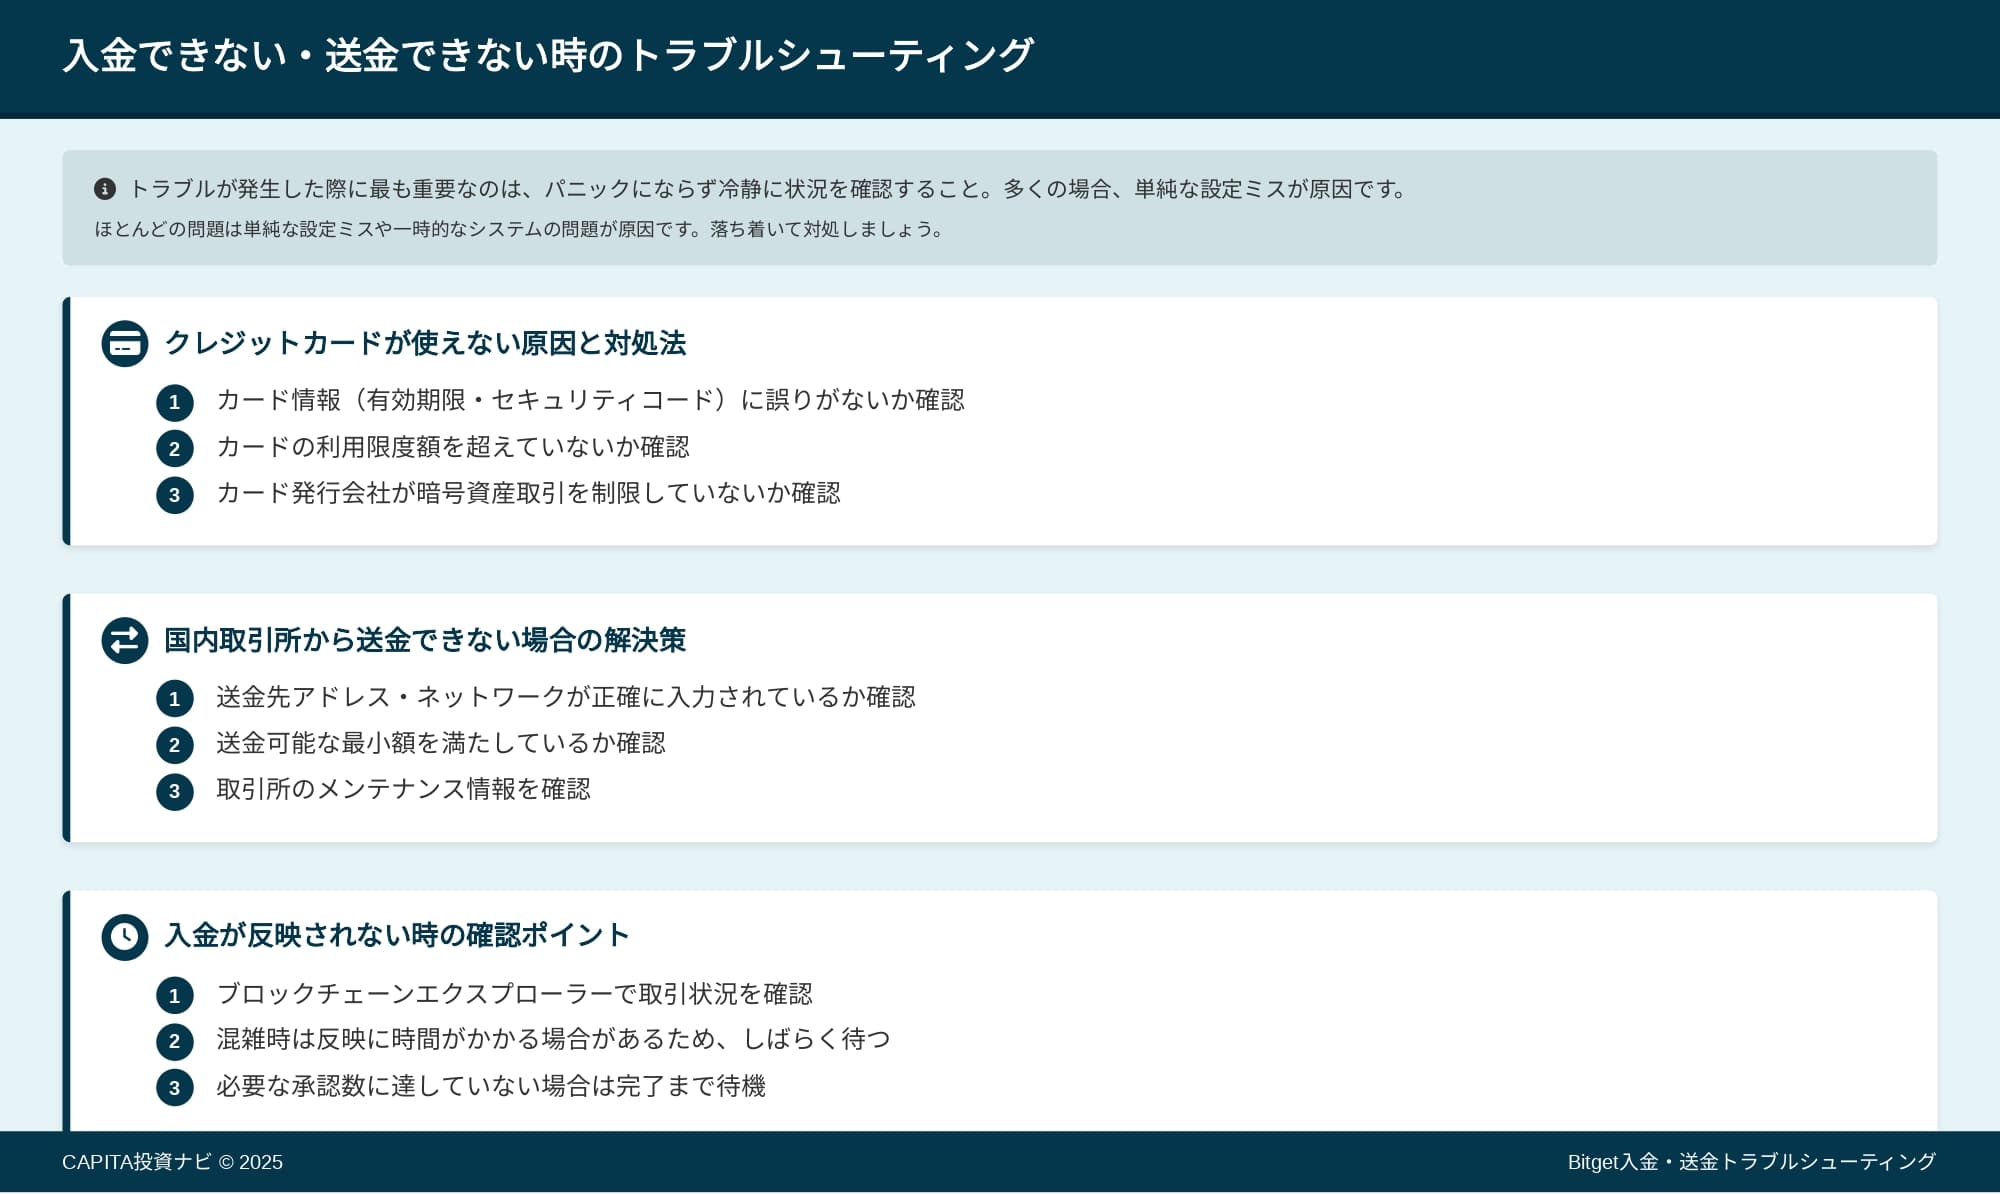Click number 3 badge next to メンテナンス情報 item
This screenshot has height=1194, width=2000.
click(x=175, y=791)
